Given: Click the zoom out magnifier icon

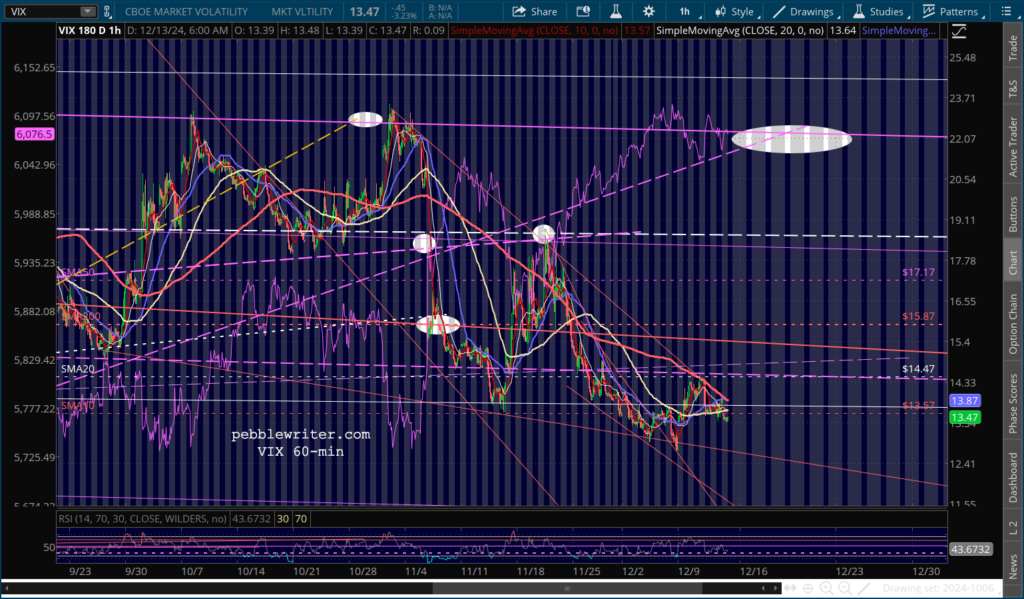Looking at the screenshot, I should (845, 589).
